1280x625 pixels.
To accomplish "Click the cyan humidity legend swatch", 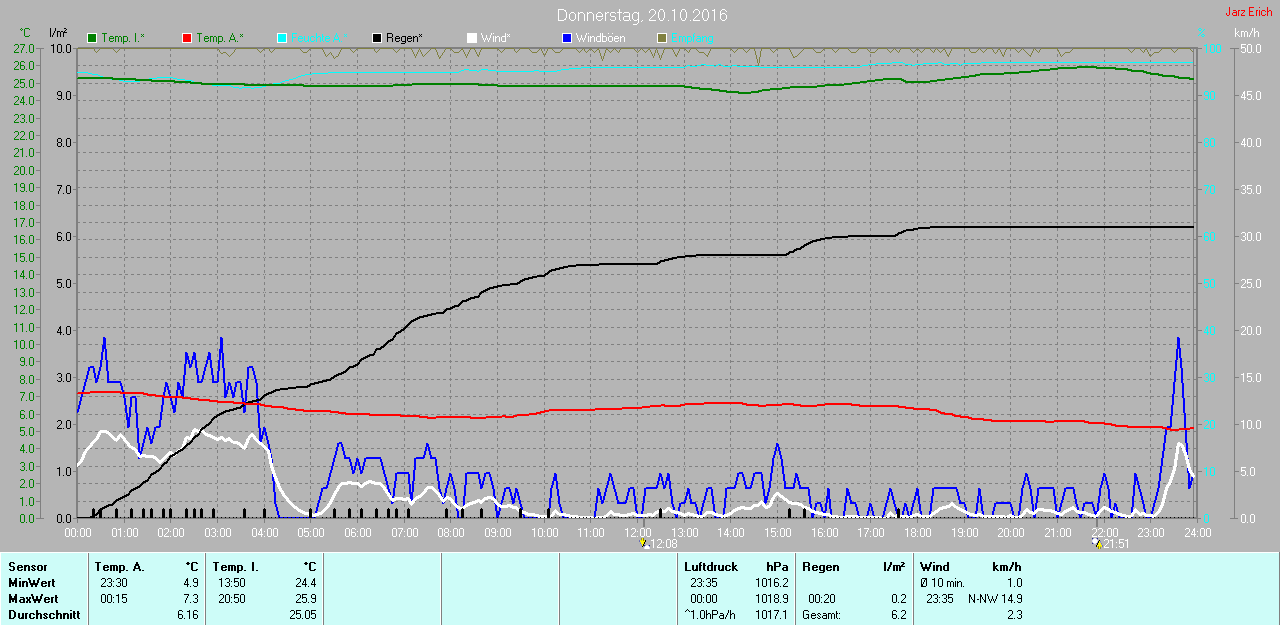I will point(282,38).
